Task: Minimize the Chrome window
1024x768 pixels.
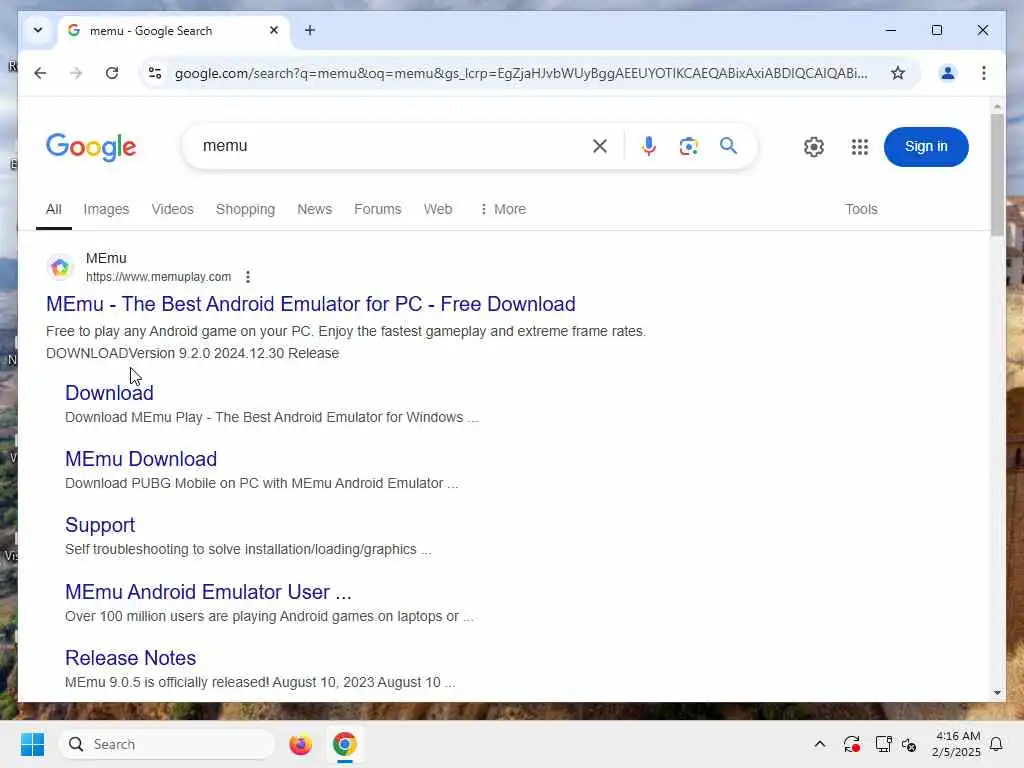Action: coord(890,30)
